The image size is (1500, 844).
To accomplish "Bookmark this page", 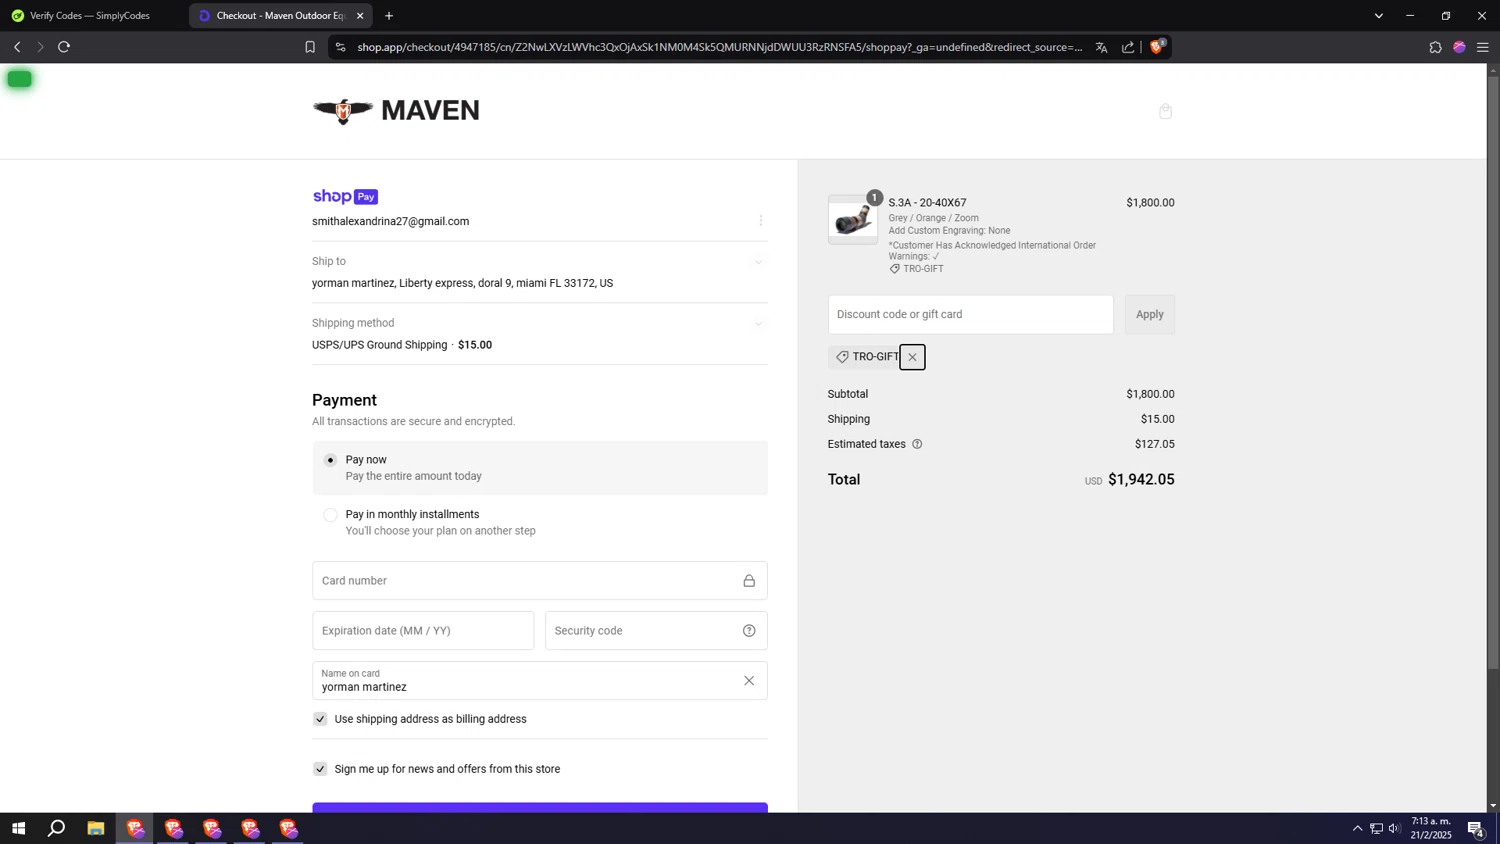I will 310,47.
